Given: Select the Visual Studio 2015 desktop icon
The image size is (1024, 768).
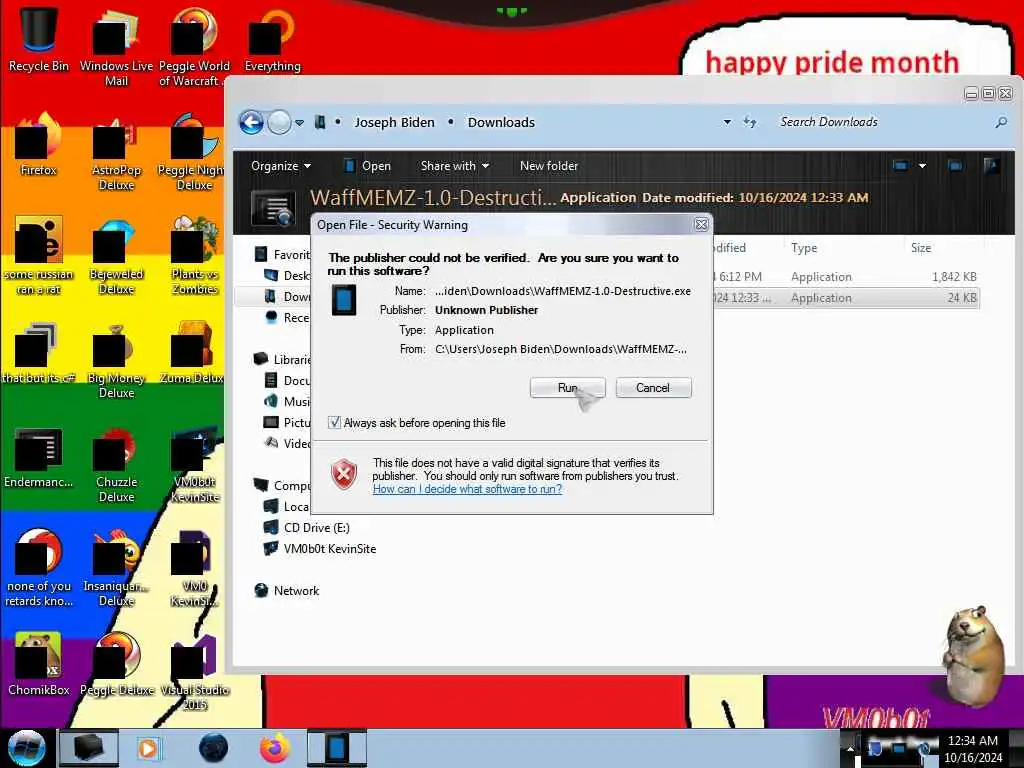Looking at the screenshot, I should 195,671.
